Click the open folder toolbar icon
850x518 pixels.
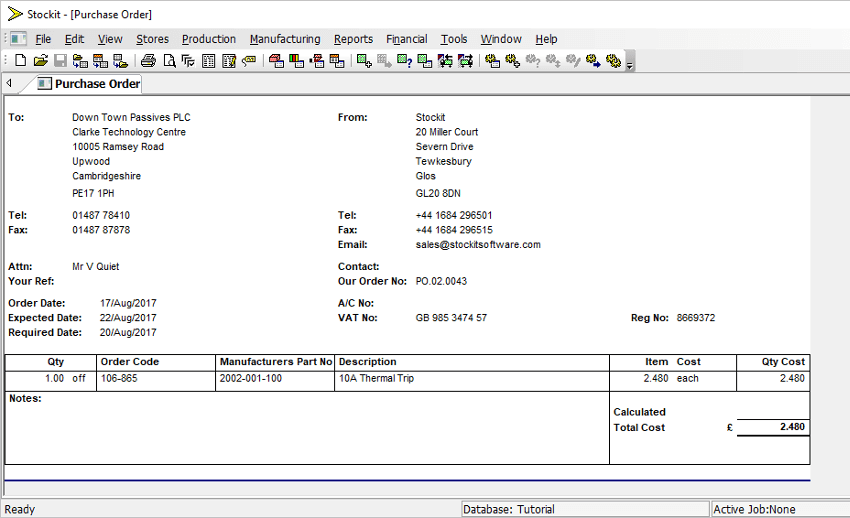pos(41,61)
